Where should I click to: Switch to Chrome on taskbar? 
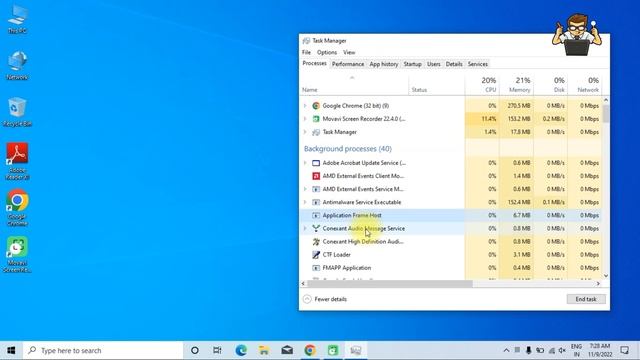pos(310,350)
